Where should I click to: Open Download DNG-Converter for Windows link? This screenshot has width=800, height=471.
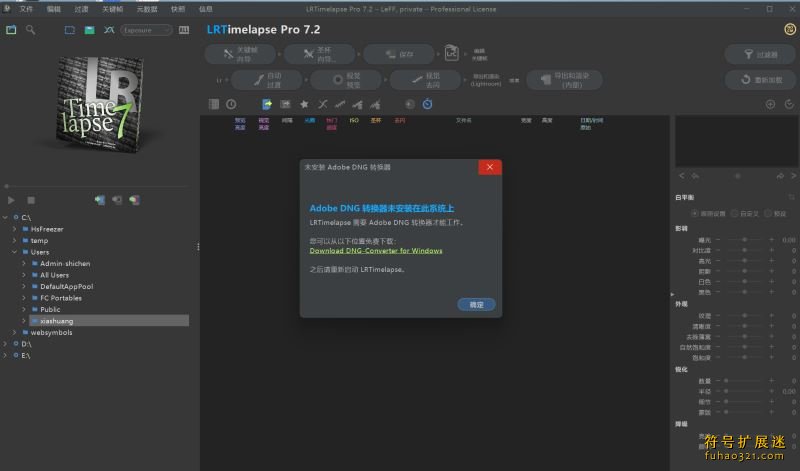point(376,251)
